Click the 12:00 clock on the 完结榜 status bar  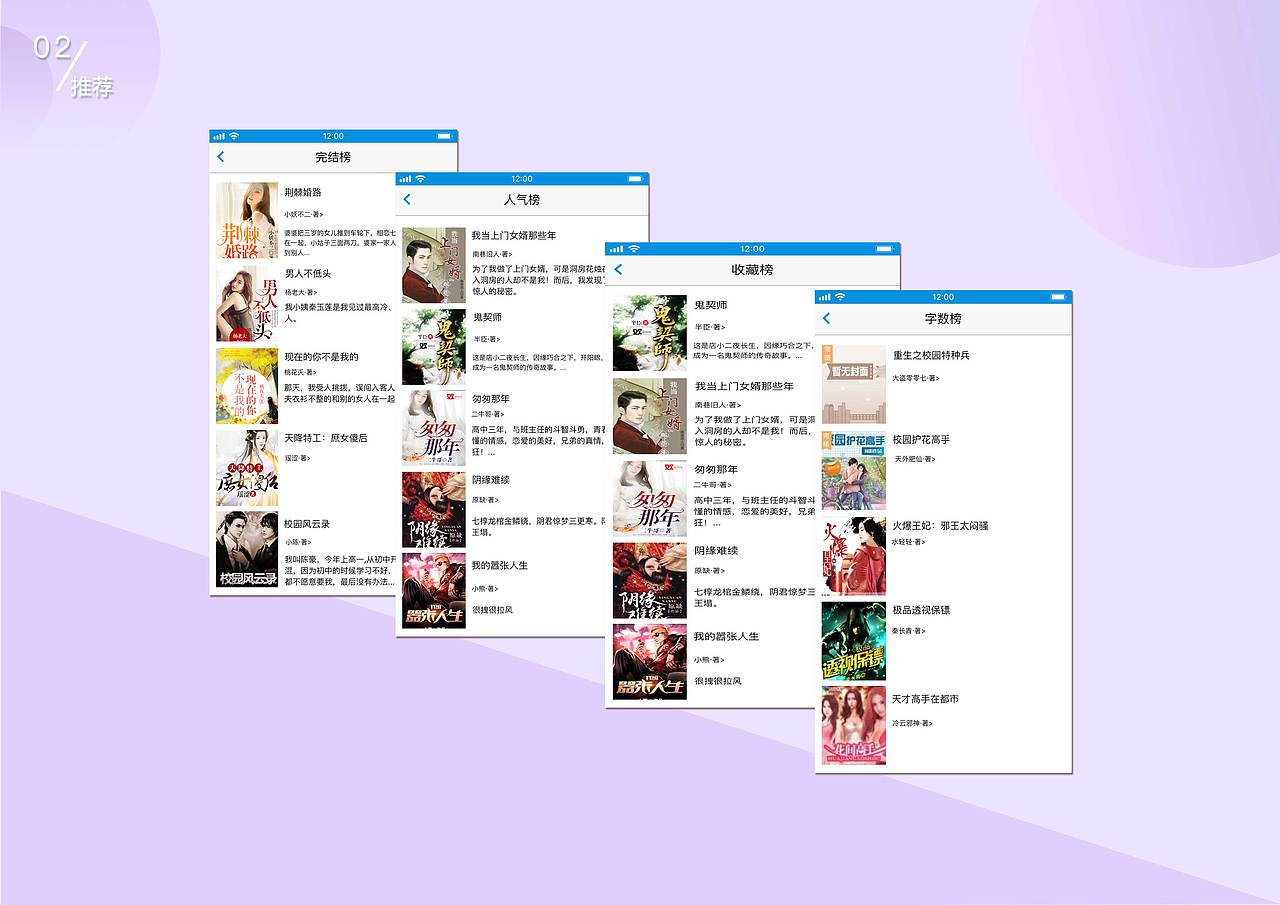pyautogui.click(x=333, y=136)
